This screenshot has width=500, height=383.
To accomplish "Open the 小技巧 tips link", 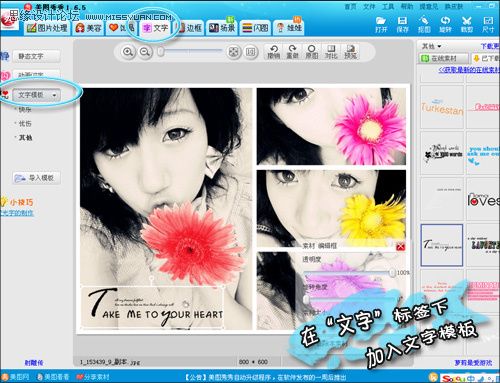I will coord(21,202).
